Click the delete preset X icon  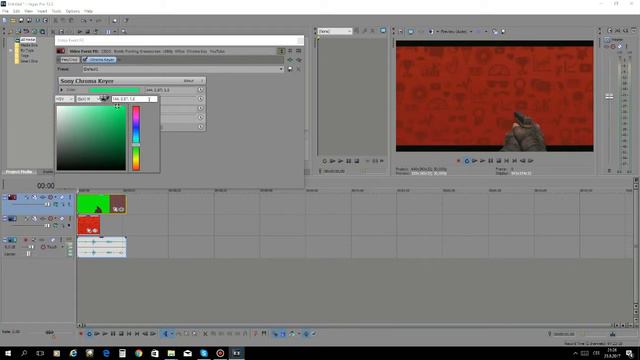tap(298, 69)
